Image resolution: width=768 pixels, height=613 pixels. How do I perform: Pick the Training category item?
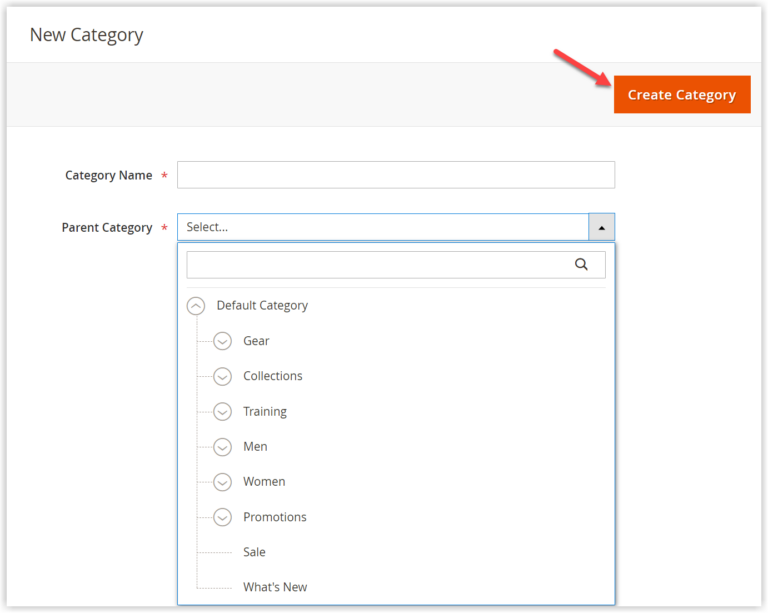click(x=264, y=412)
